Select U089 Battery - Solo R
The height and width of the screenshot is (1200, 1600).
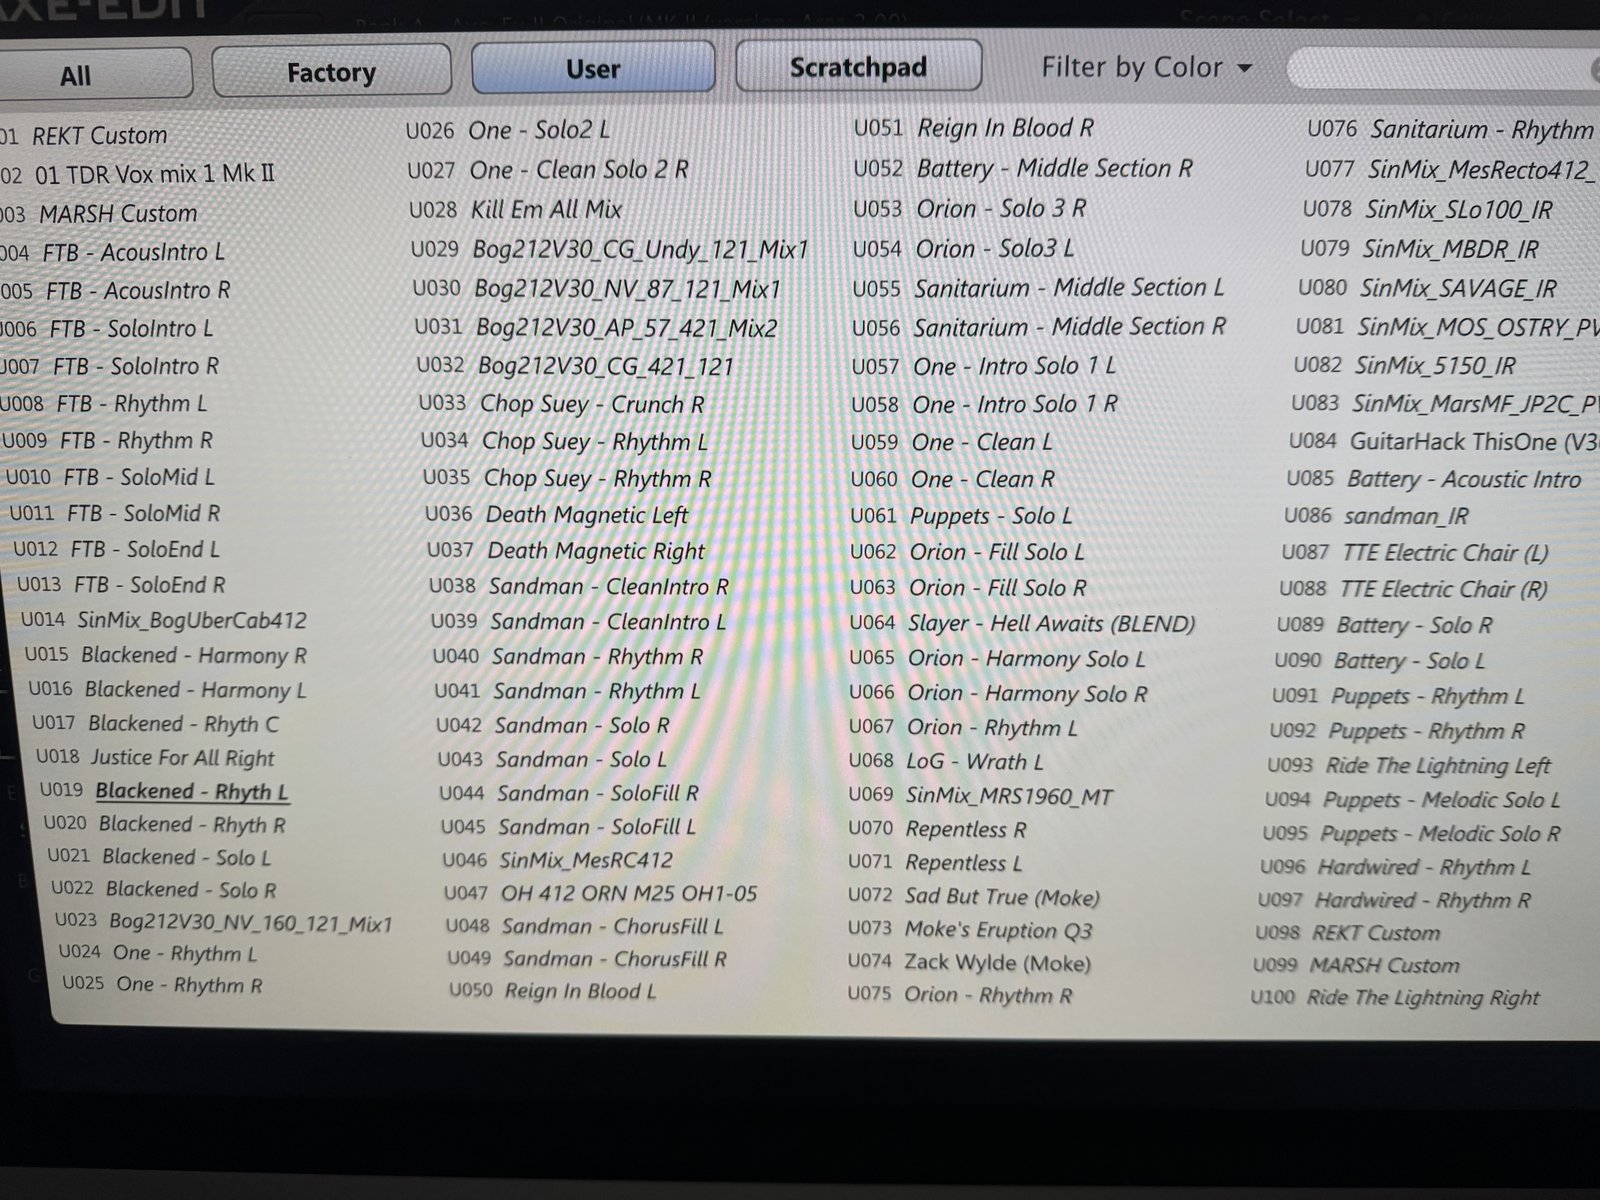coord(1385,625)
